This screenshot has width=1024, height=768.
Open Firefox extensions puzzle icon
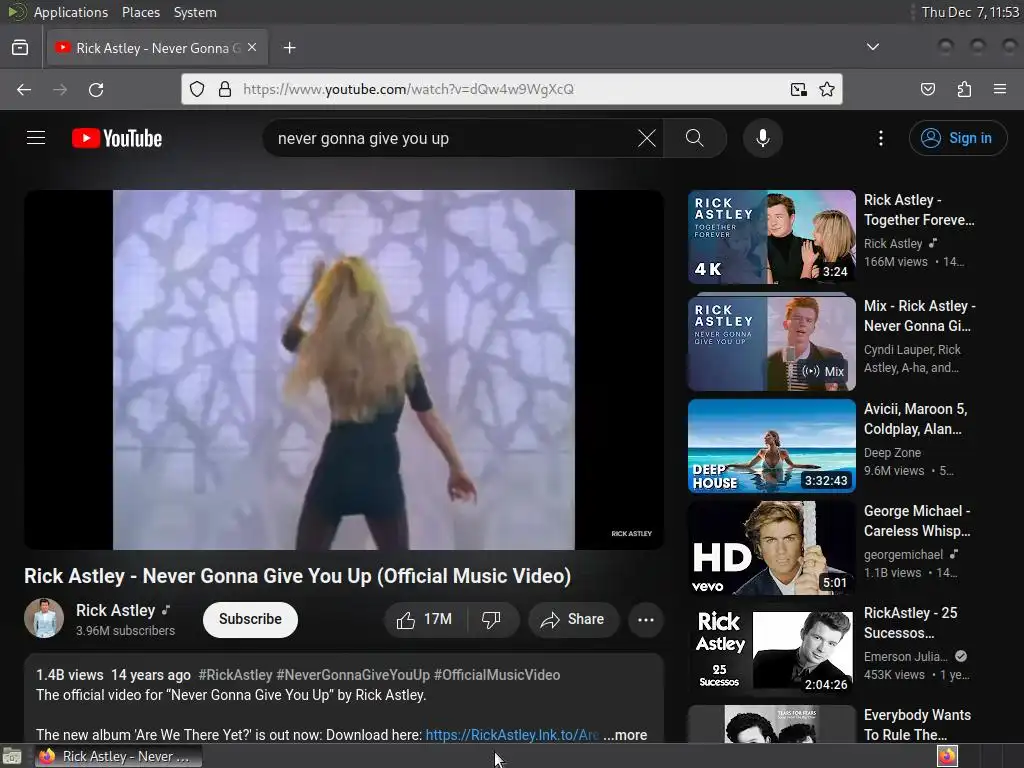pos(964,89)
